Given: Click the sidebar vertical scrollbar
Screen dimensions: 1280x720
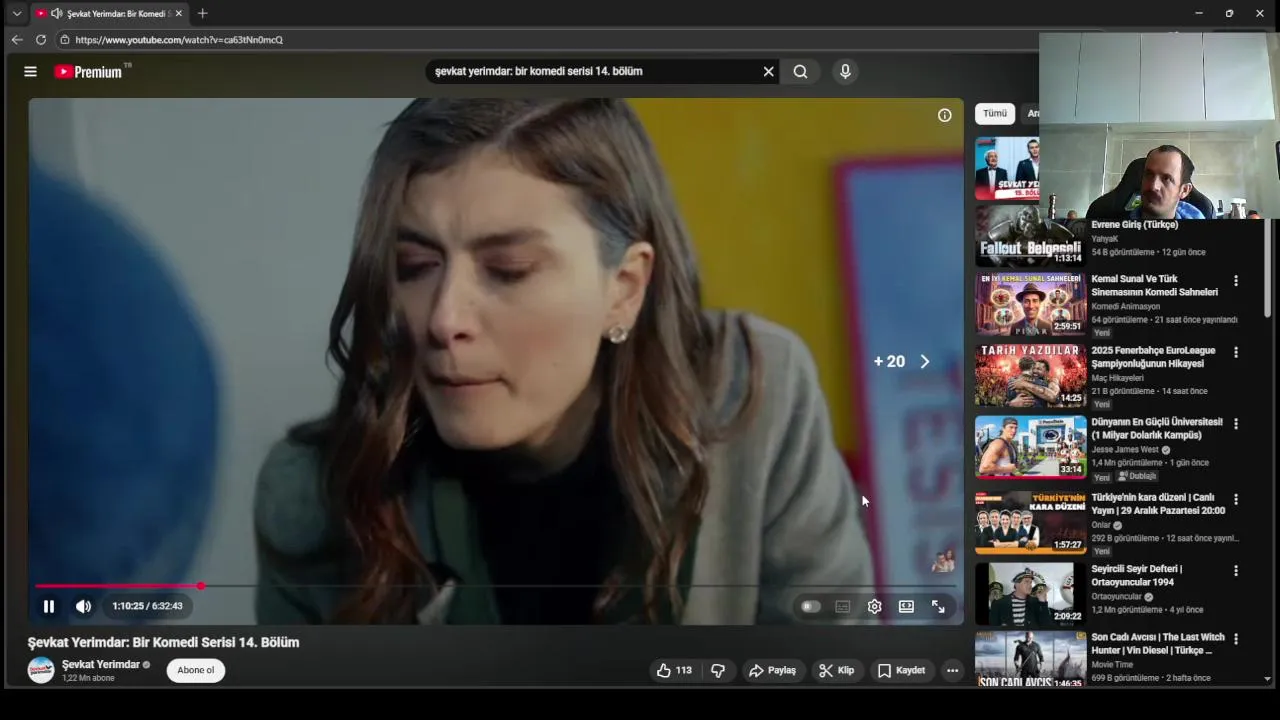Looking at the screenshot, I should coord(1268,270).
